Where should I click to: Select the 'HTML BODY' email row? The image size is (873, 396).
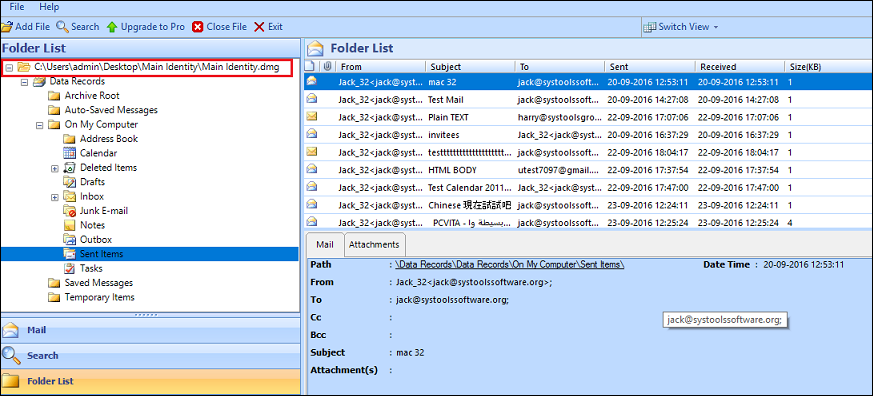588,170
